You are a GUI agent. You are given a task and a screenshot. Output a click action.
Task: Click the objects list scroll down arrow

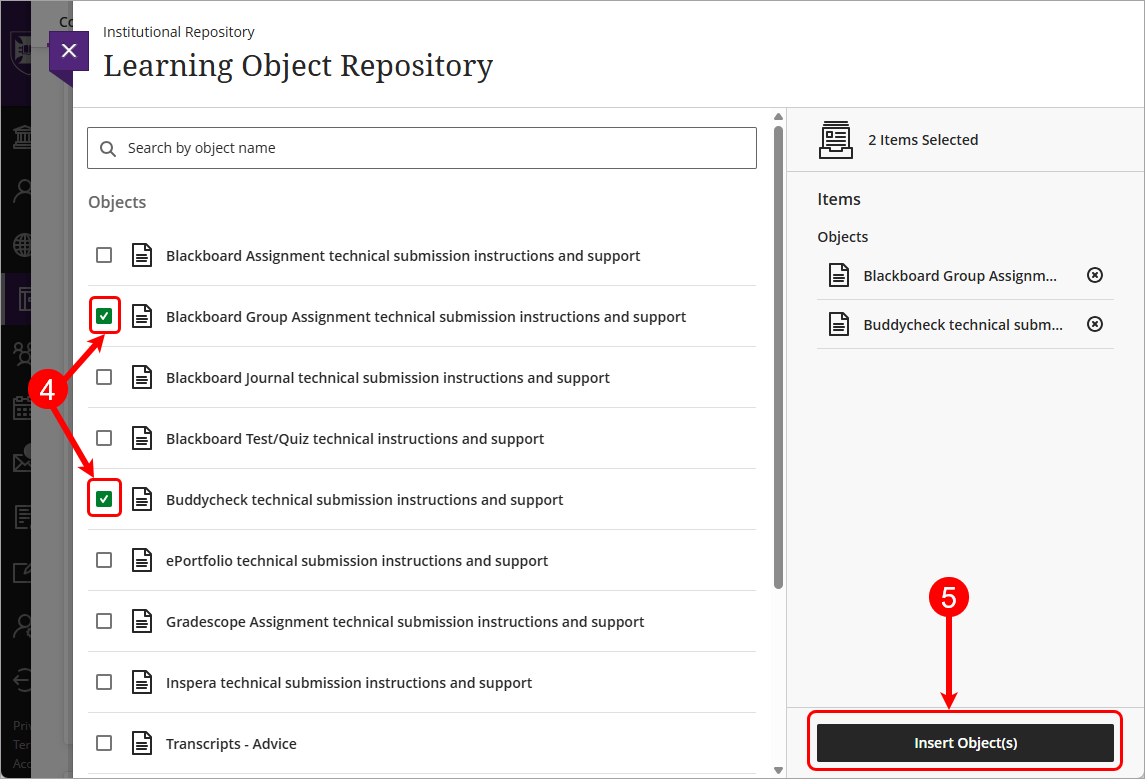778,770
